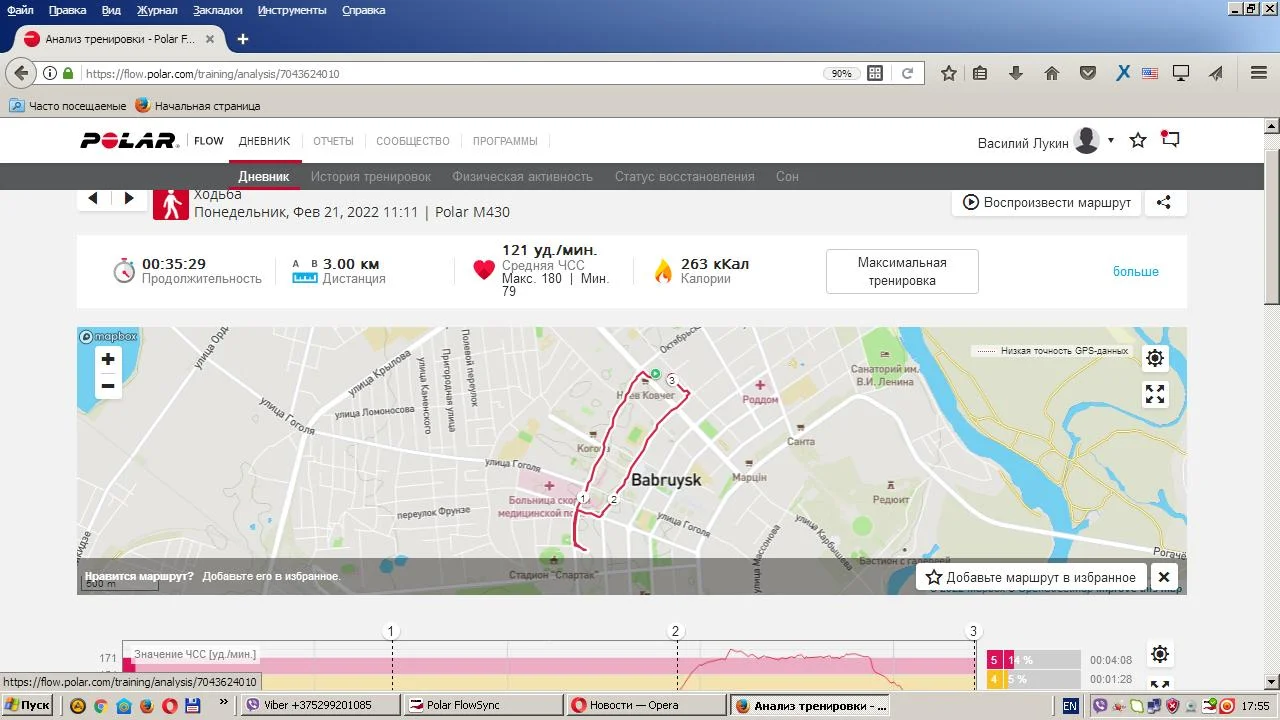Click the browser URL address field
Viewport: 1280px width, 720px height.
[450, 73]
